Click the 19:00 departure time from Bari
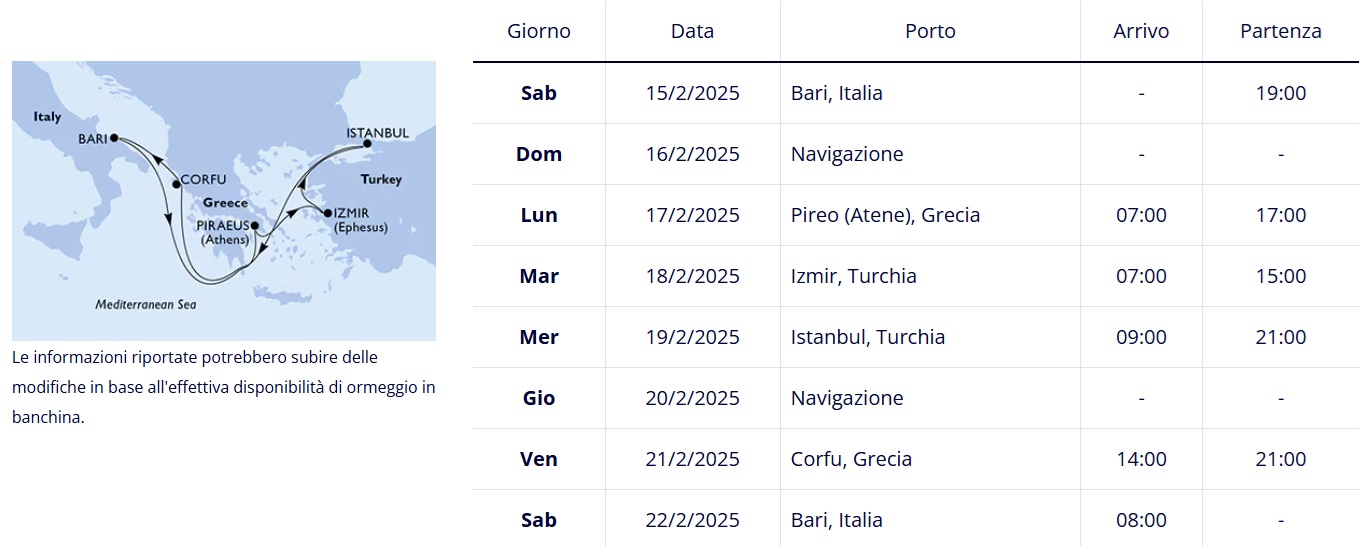This screenshot has width=1360, height=546. (x=1281, y=93)
